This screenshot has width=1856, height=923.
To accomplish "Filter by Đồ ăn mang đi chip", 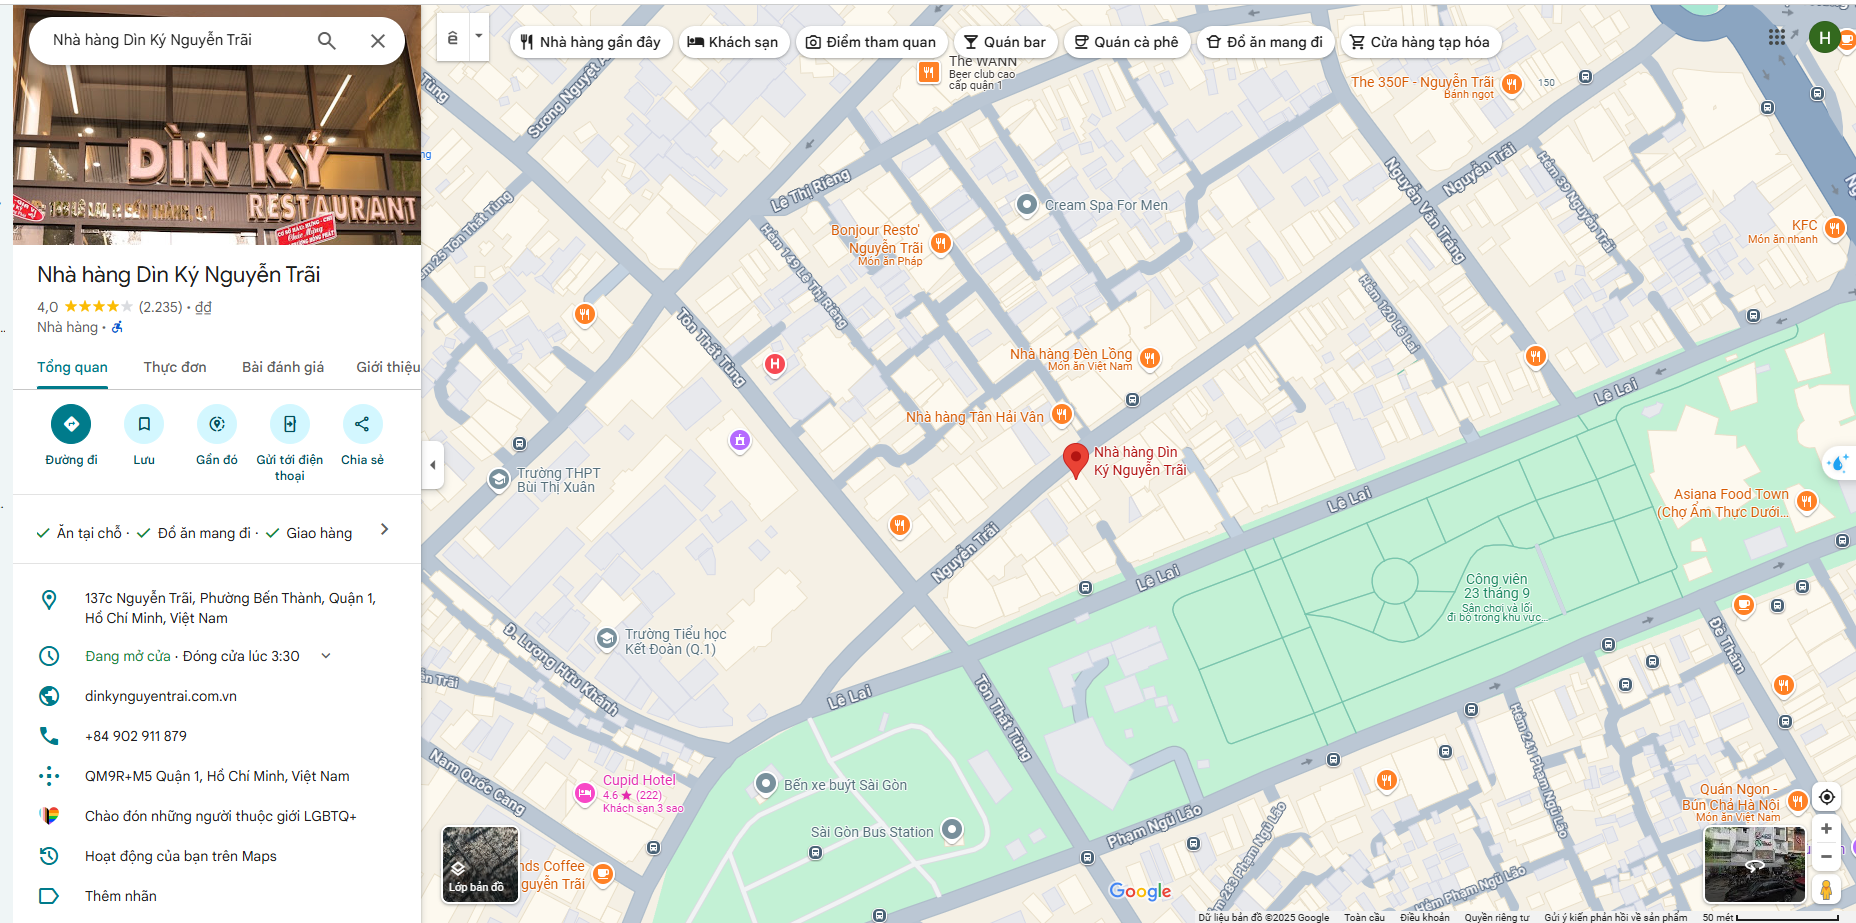I will pos(1265,42).
